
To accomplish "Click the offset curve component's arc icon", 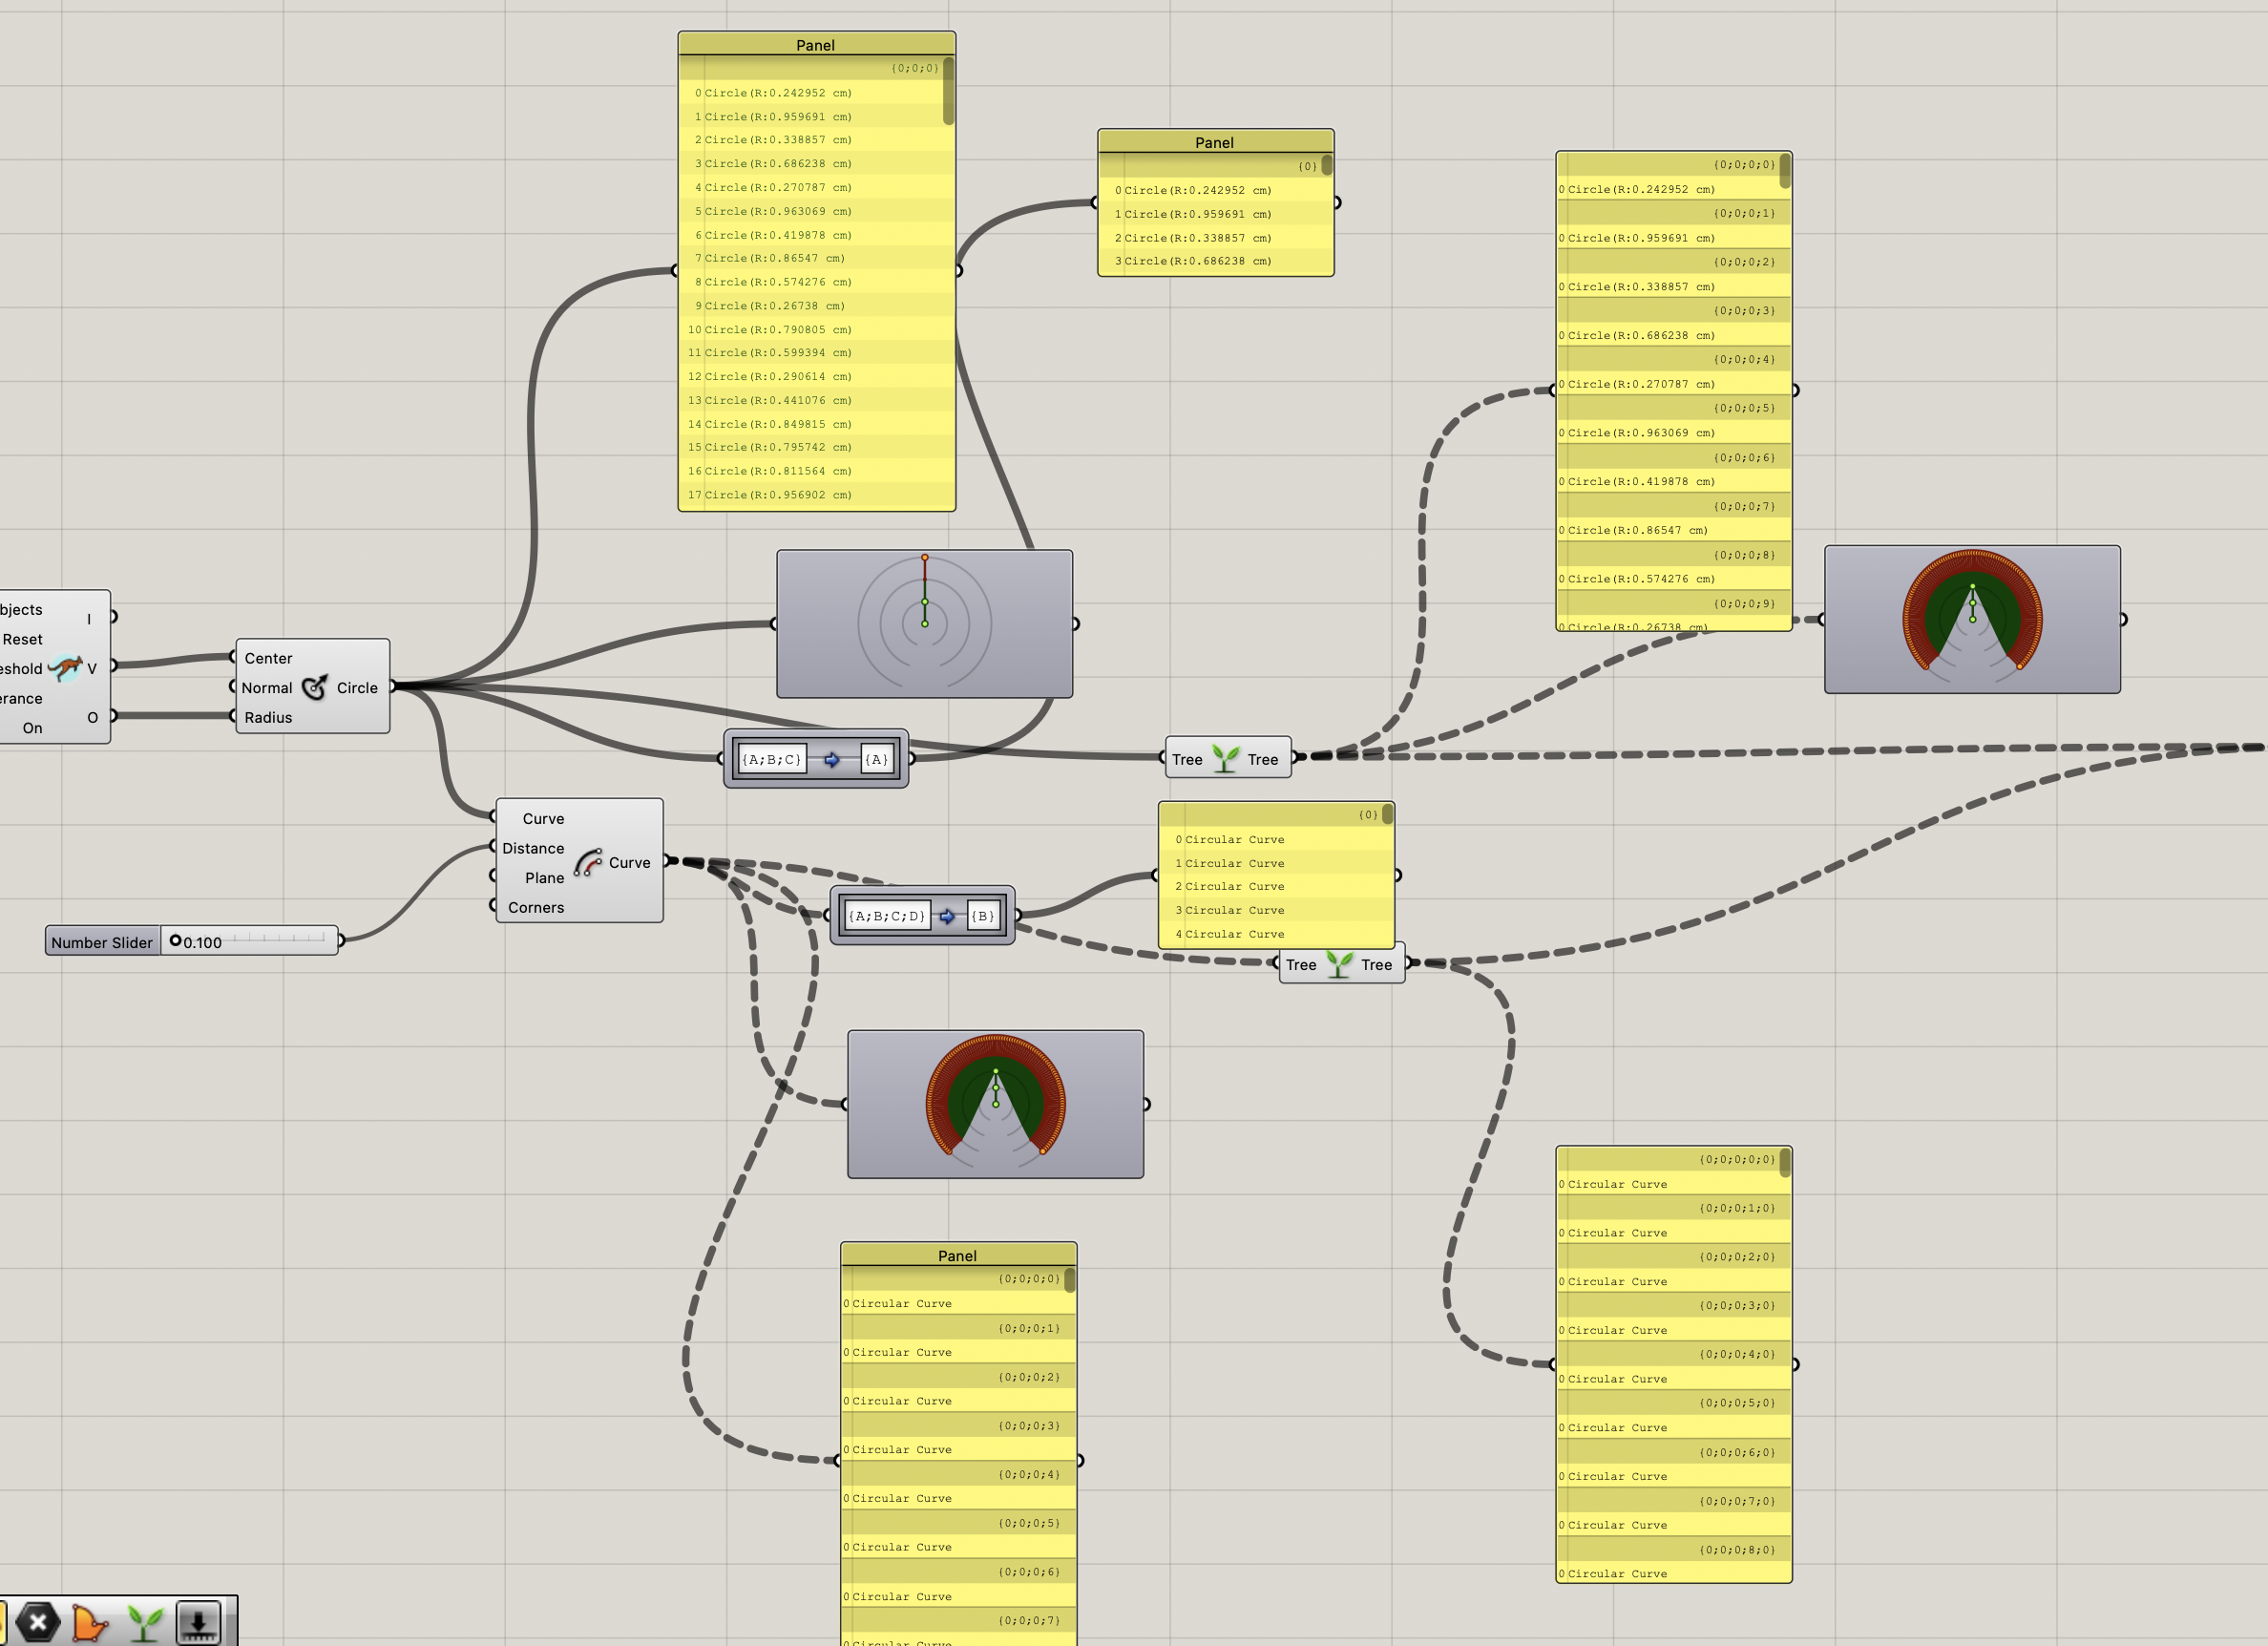I will 587,862.
